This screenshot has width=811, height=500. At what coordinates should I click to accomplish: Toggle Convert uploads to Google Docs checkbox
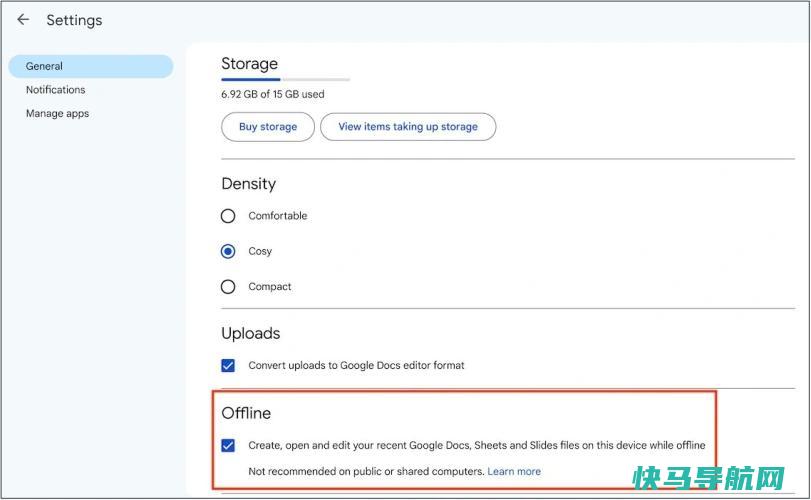228,366
